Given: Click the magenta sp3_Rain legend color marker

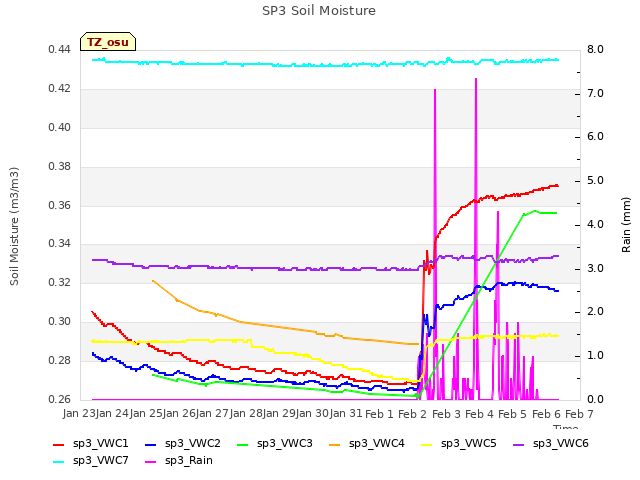Looking at the screenshot, I should point(151,462).
